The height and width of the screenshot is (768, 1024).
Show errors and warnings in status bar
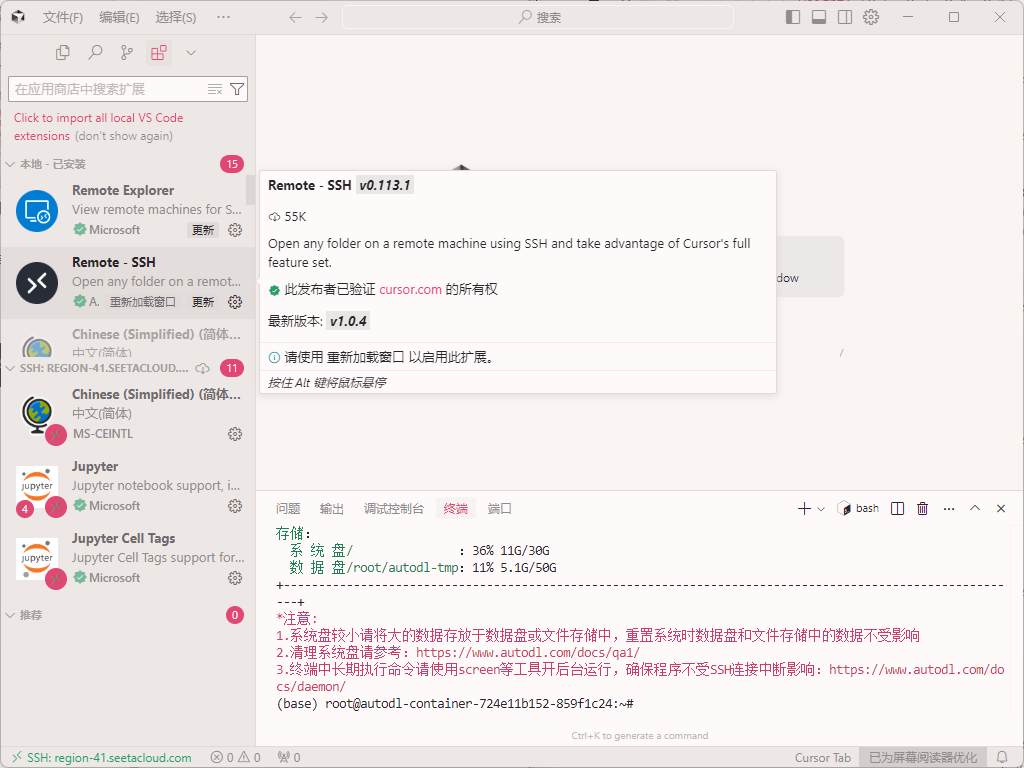click(236, 758)
